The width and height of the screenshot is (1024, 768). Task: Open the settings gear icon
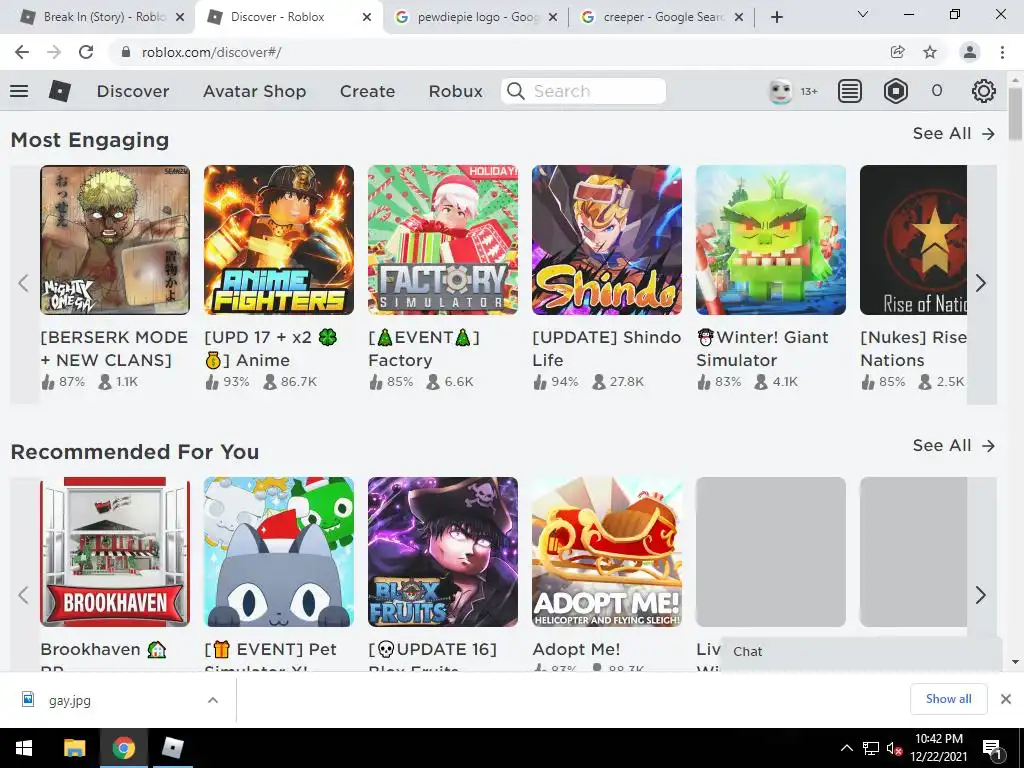click(983, 91)
